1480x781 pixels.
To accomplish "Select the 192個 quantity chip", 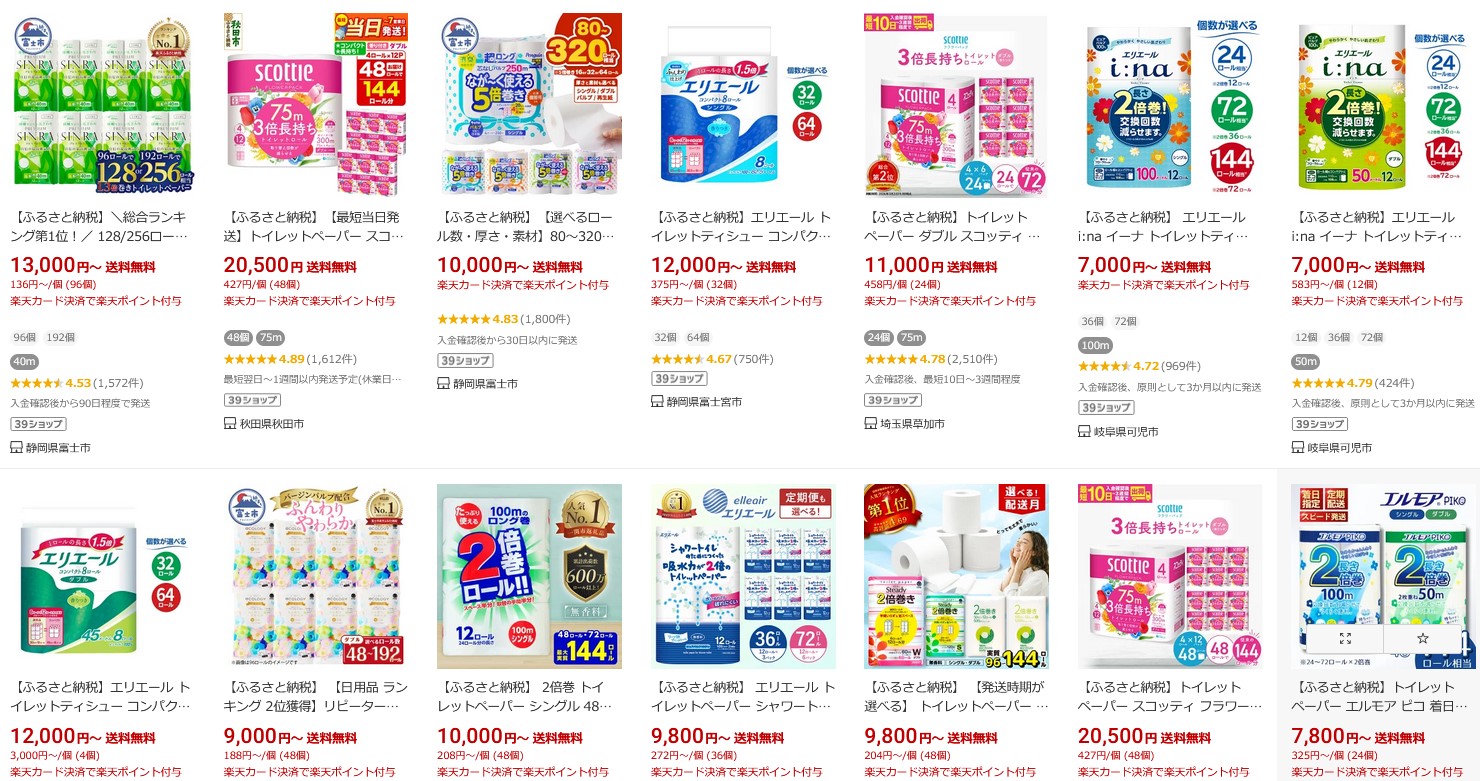I will point(60,338).
